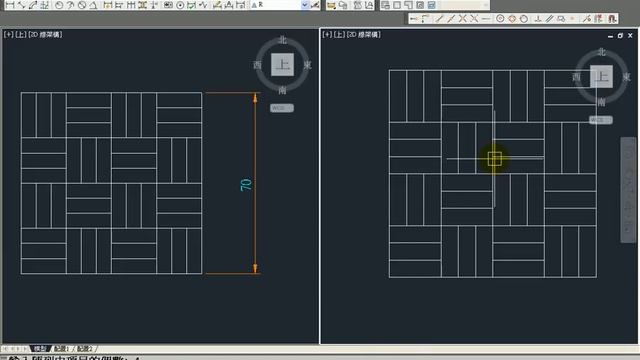Select the Continue dimension tool
Screen dimensions: 640x360
pos(131,5)
